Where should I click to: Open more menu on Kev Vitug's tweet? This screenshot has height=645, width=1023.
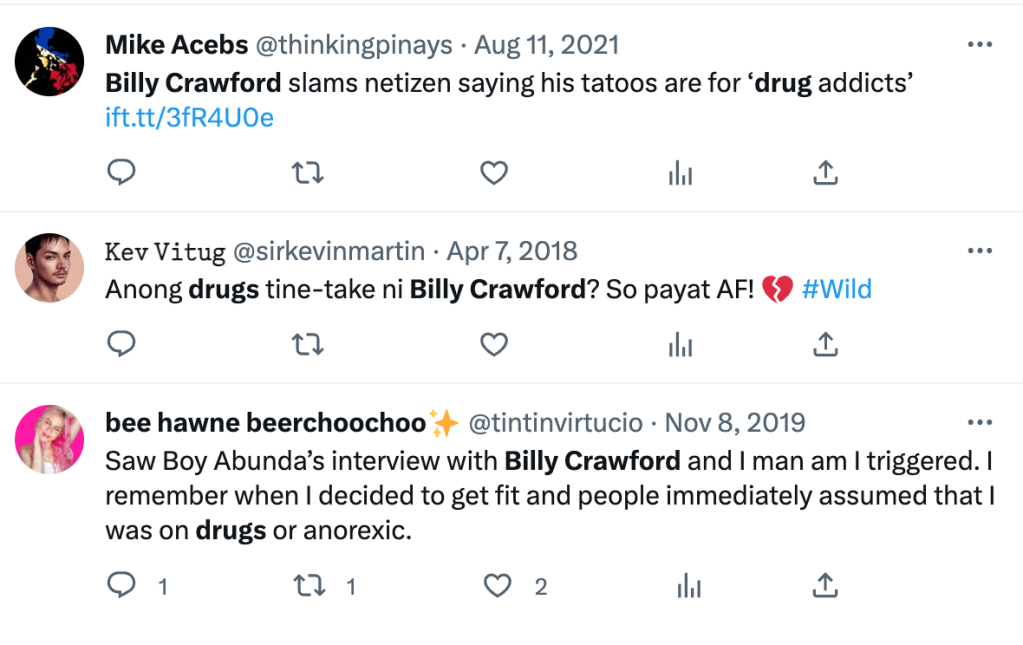(x=979, y=250)
